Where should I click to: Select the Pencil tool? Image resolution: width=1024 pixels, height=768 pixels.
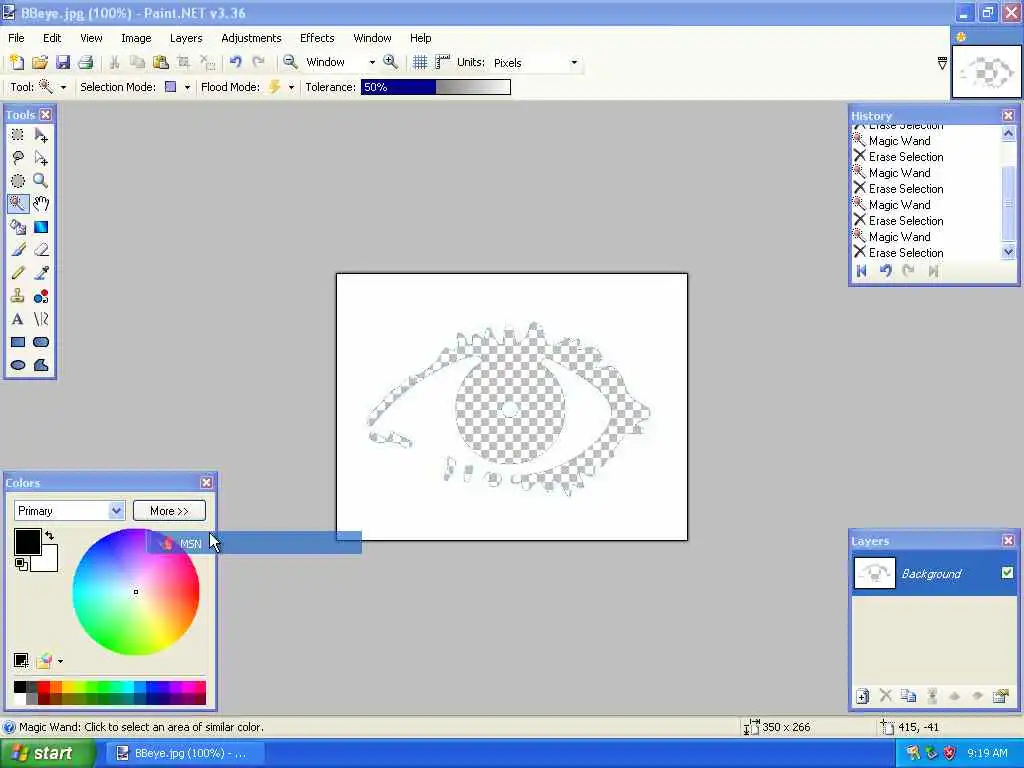[18, 273]
